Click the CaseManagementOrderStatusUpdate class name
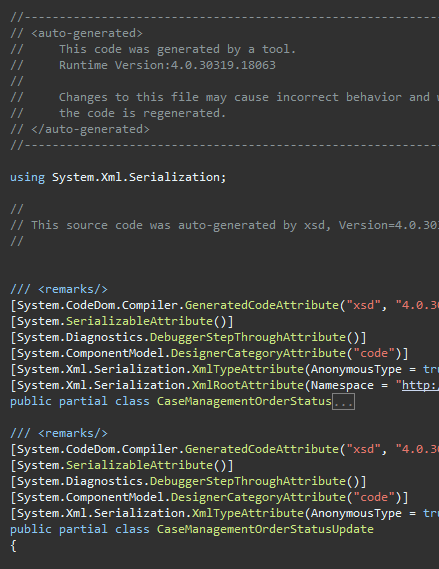Image resolution: width=439 pixels, height=569 pixels. click(265, 529)
